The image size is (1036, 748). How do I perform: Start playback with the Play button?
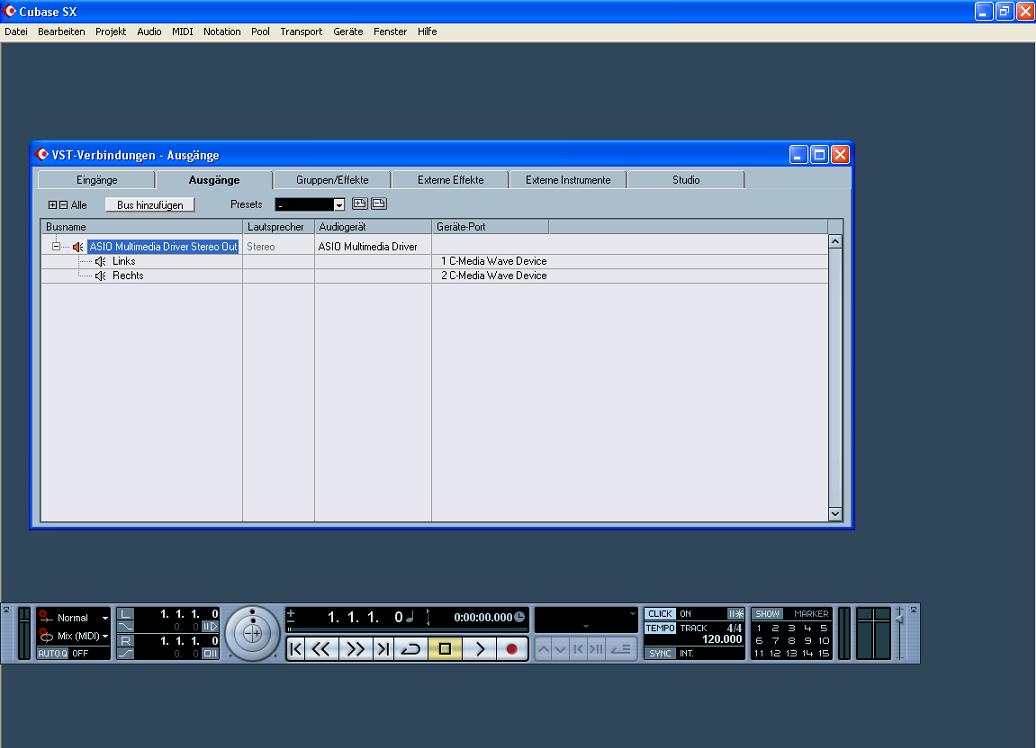tap(480, 649)
